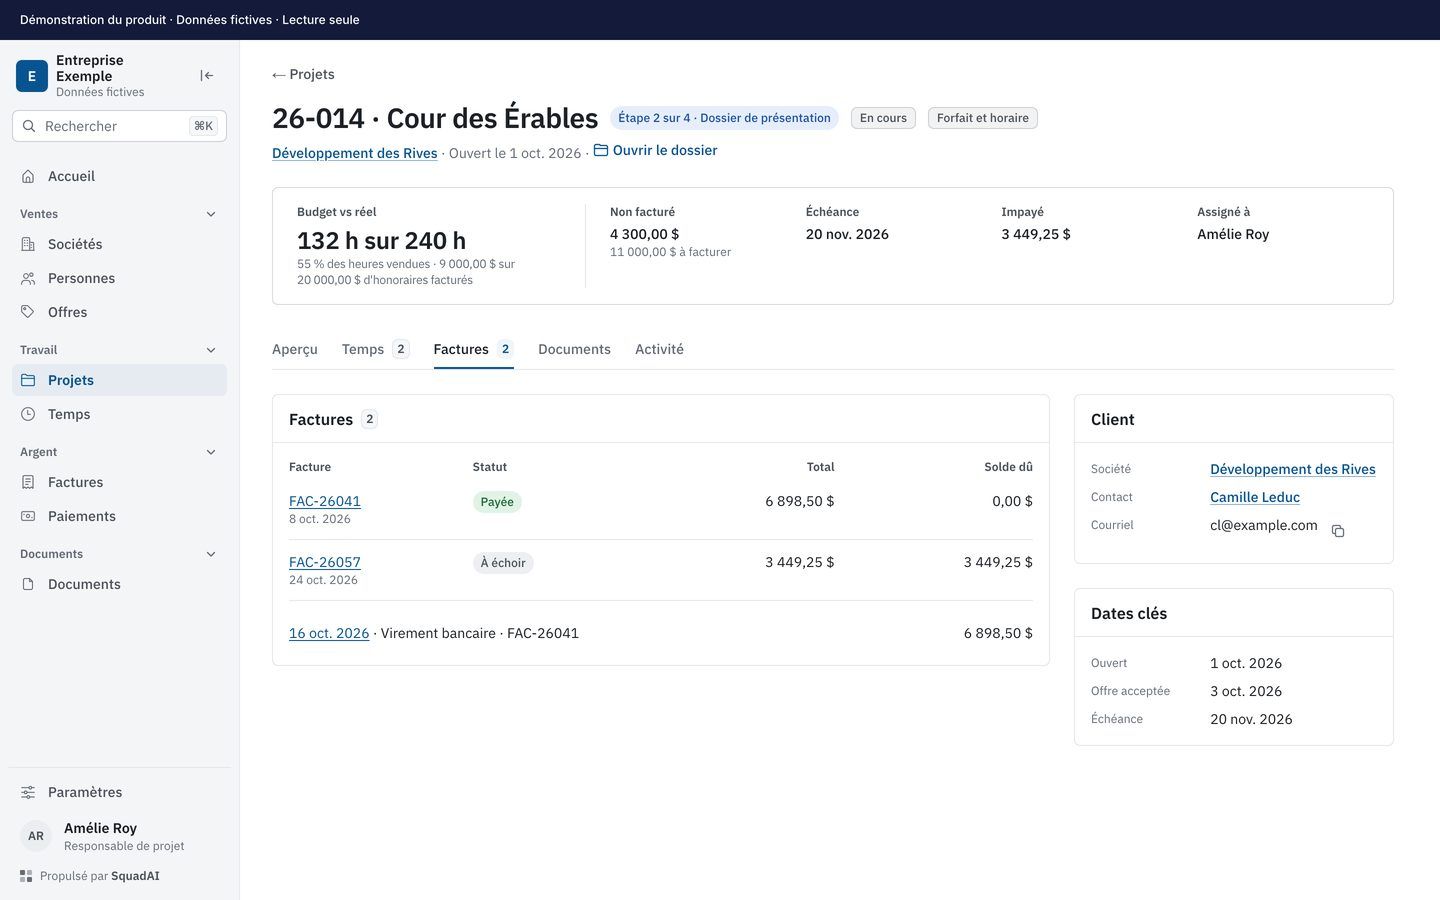Focus the Rechercher search field
This screenshot has height=900, width=1440.
point(120,126)
